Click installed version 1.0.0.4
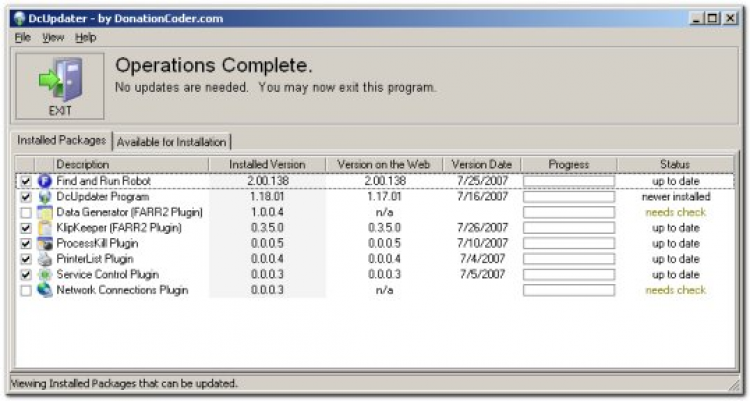 [267, 212]
